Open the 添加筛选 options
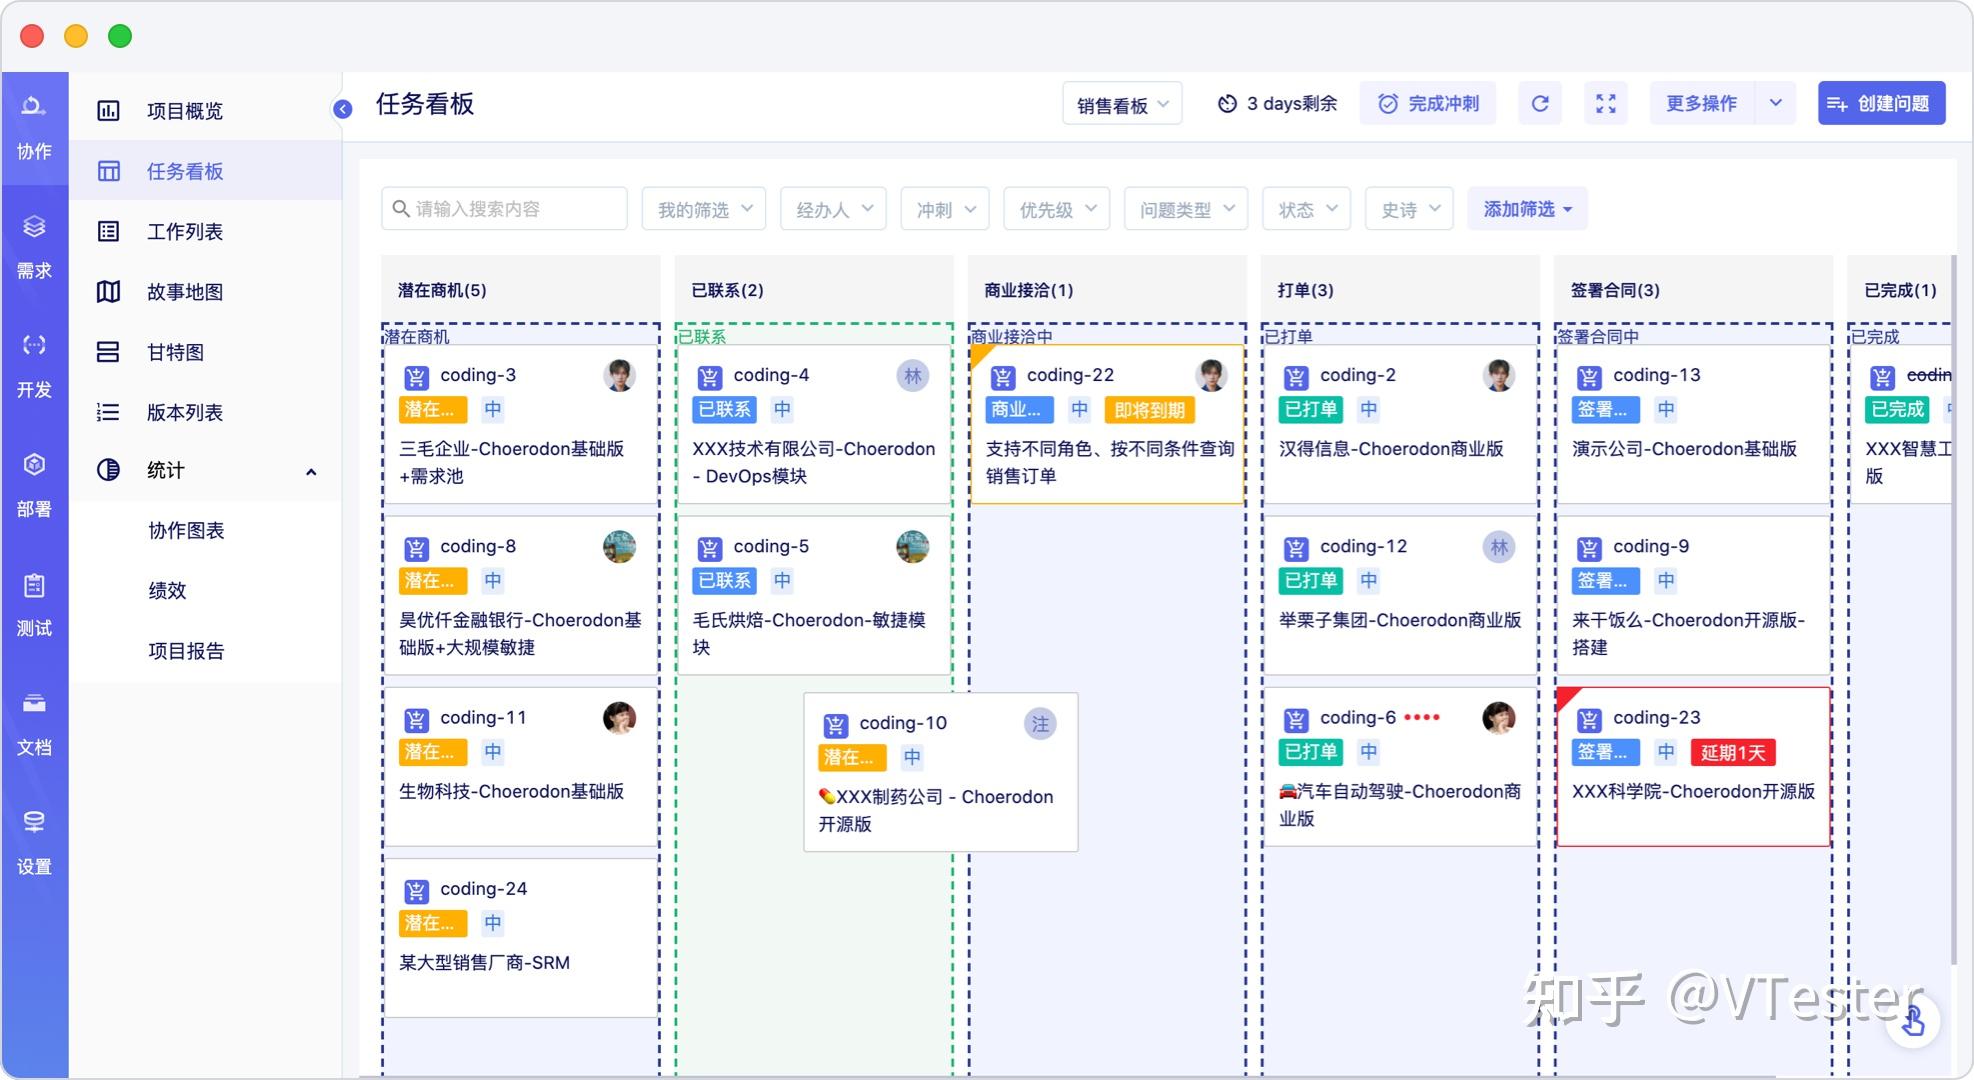 (x=1527, y=208)
